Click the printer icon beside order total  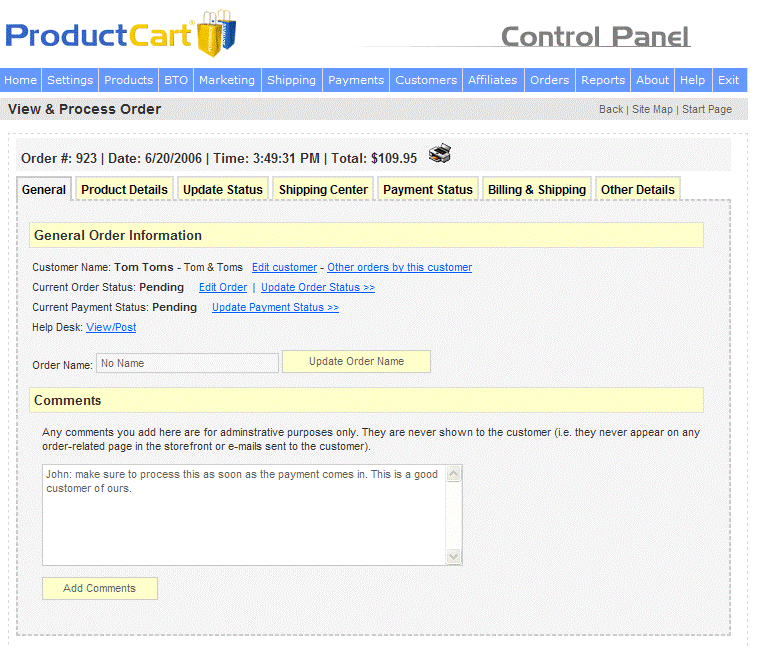(440, 154)
